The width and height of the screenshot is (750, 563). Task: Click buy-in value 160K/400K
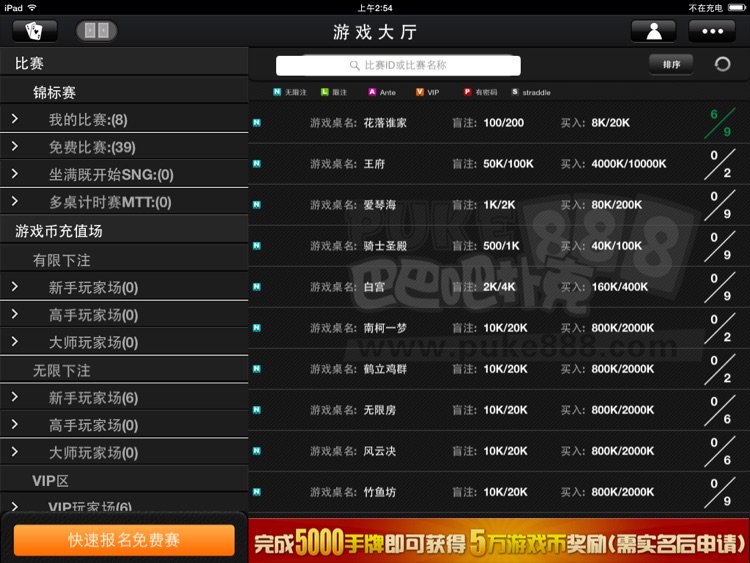point(620,287)
